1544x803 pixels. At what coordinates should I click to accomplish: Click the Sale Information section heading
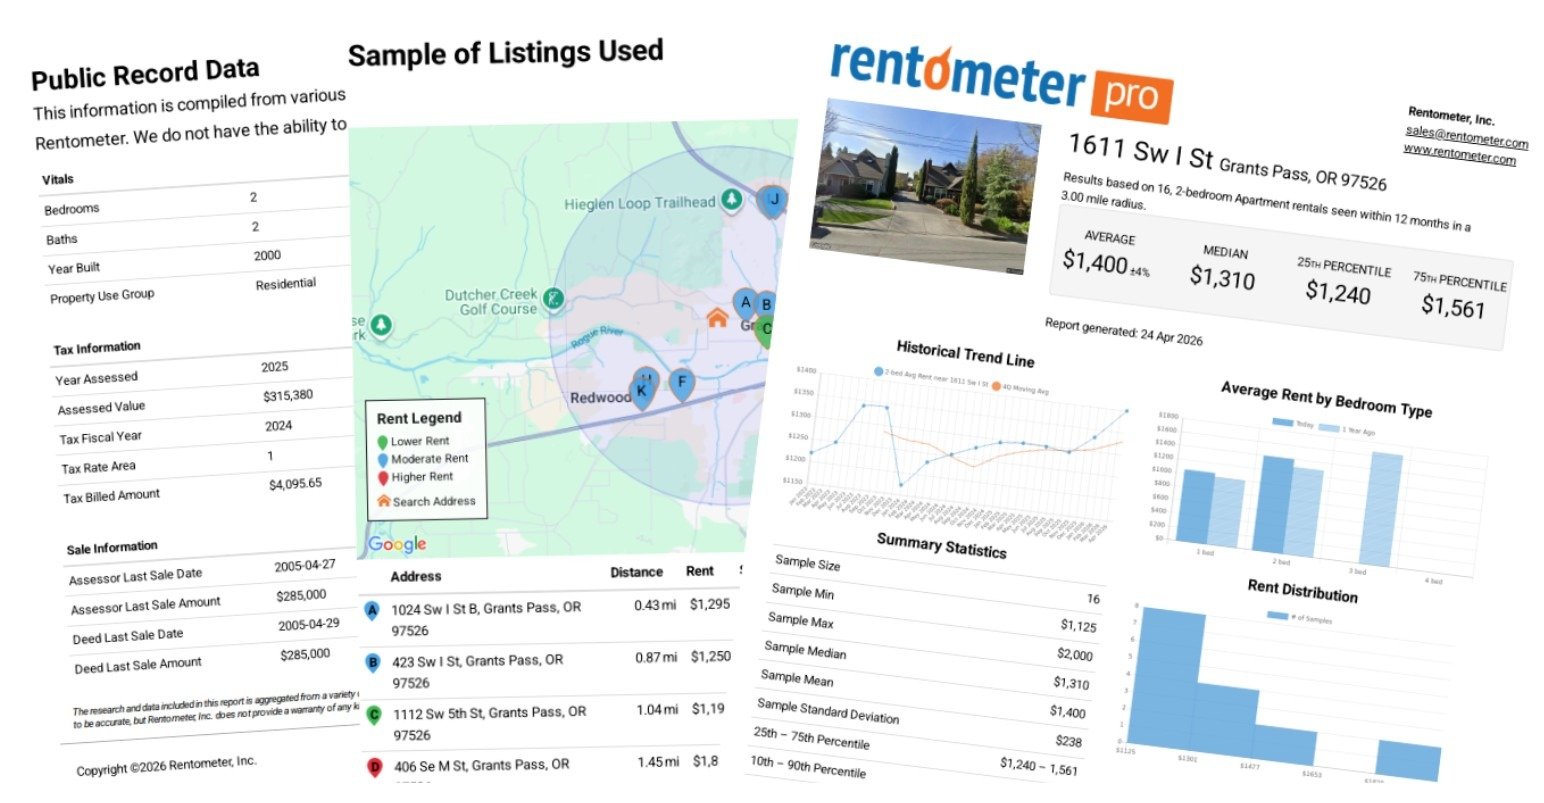tap(112, 548)
